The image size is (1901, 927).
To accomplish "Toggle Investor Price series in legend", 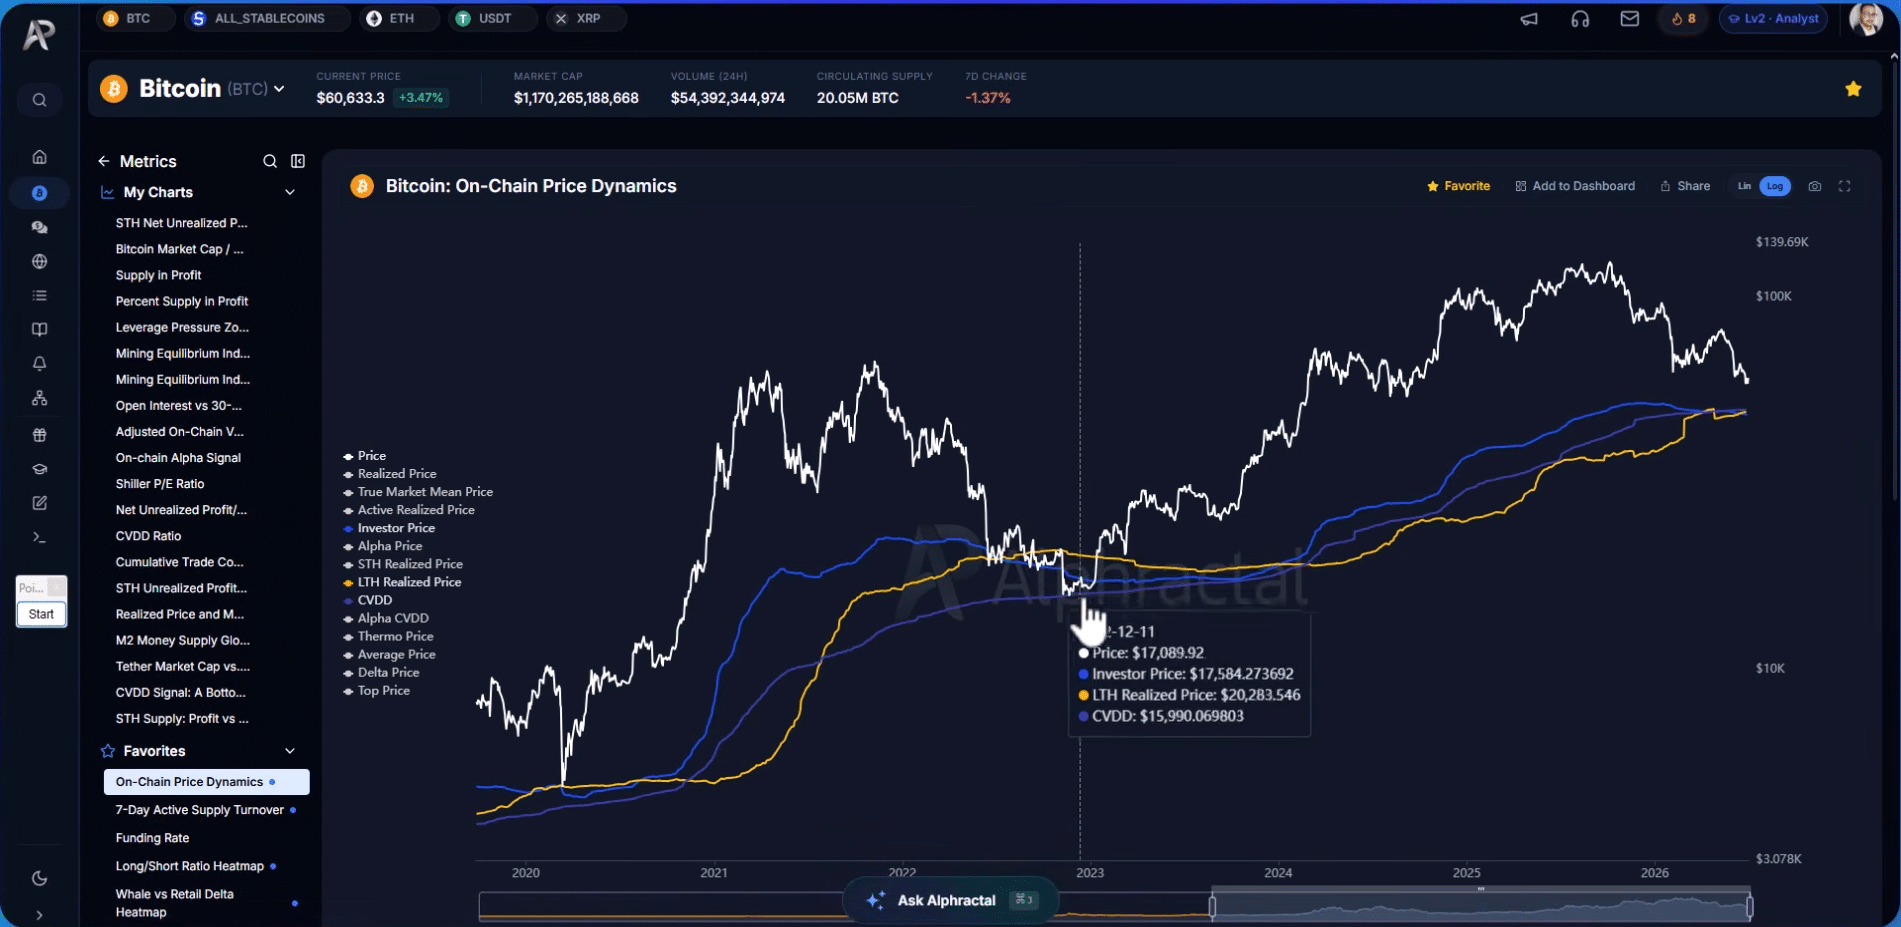I will [x=389, y=528].
